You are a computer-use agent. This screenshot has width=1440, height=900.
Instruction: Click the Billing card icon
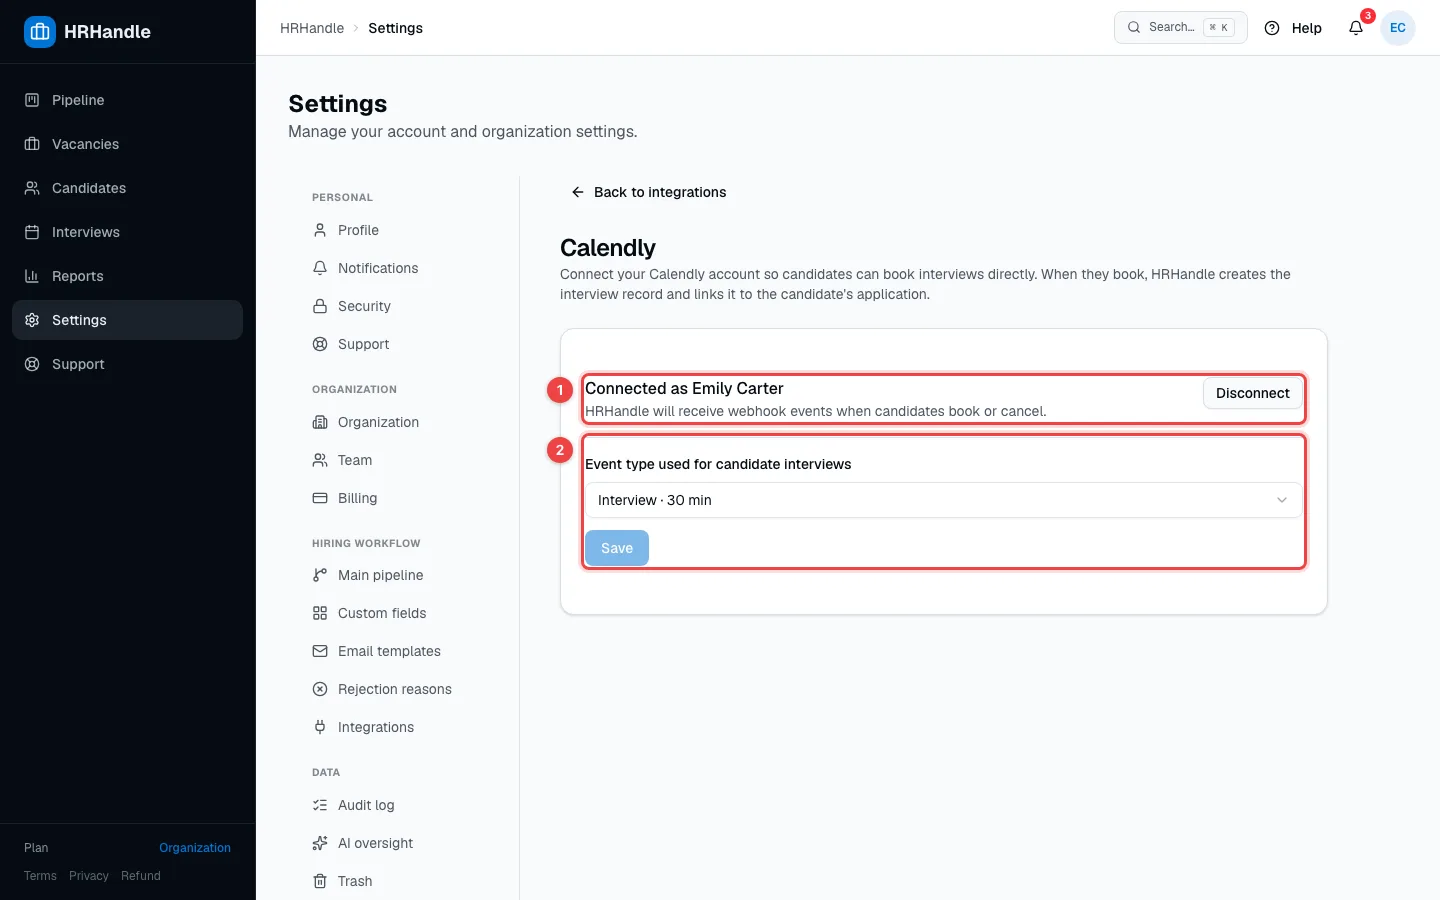point(320,498)
